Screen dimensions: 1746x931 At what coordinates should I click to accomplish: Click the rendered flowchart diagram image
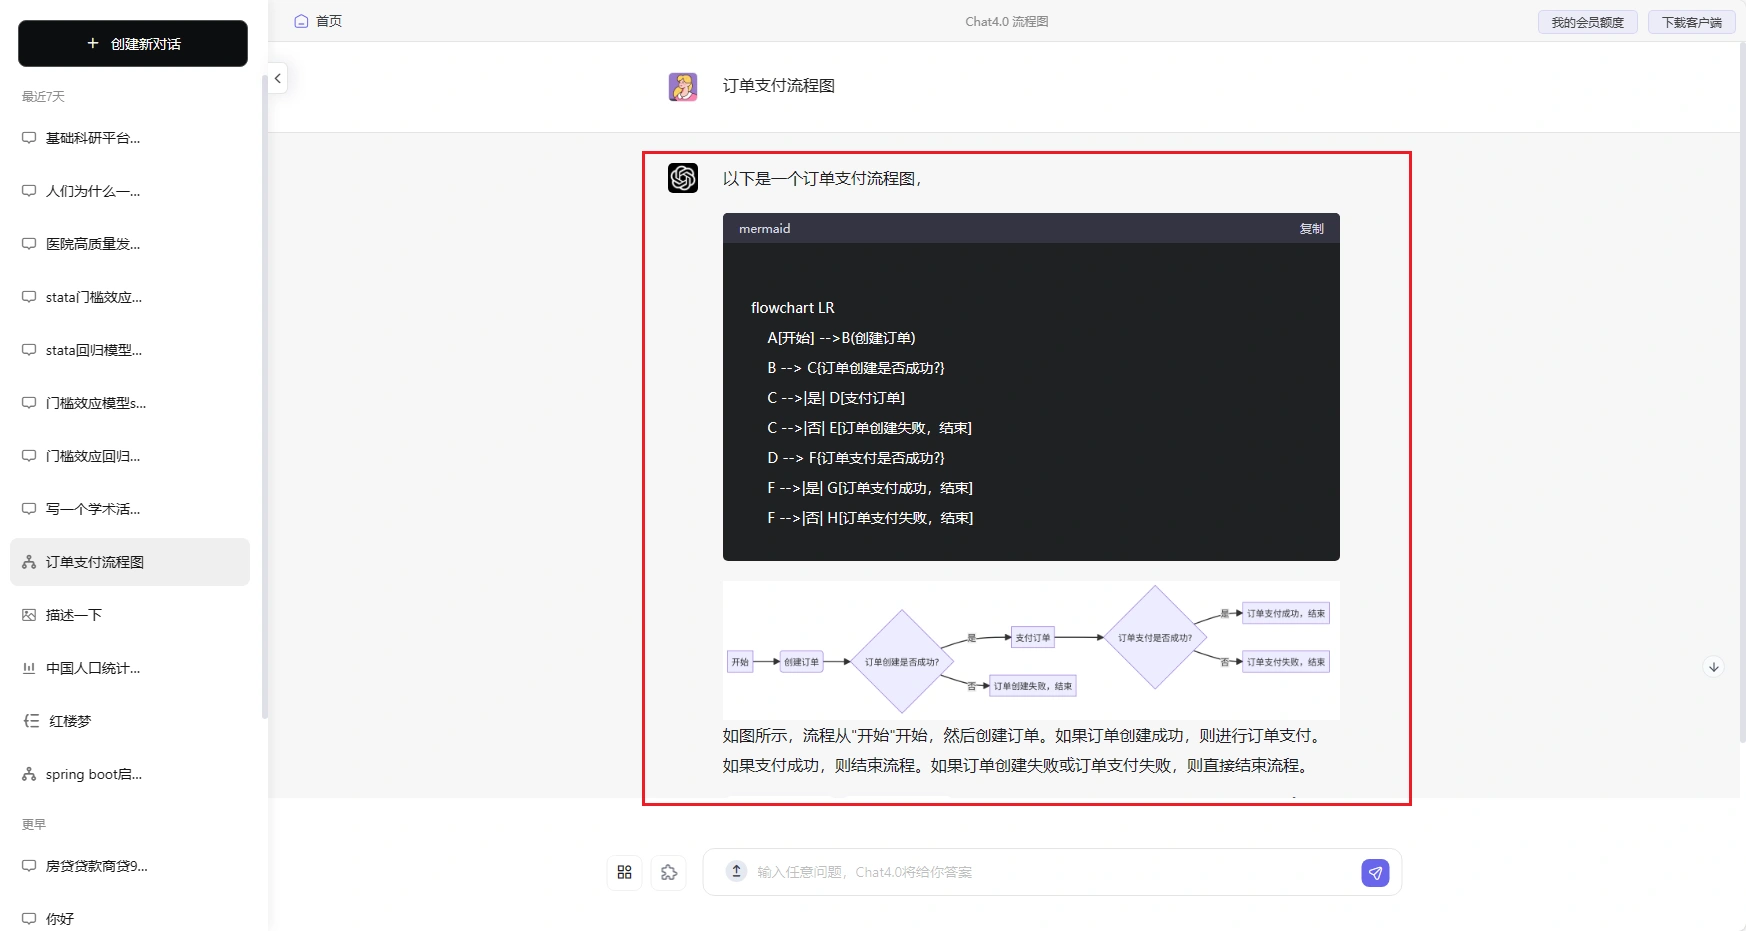pyautogui.click(x=1031, y=650)
